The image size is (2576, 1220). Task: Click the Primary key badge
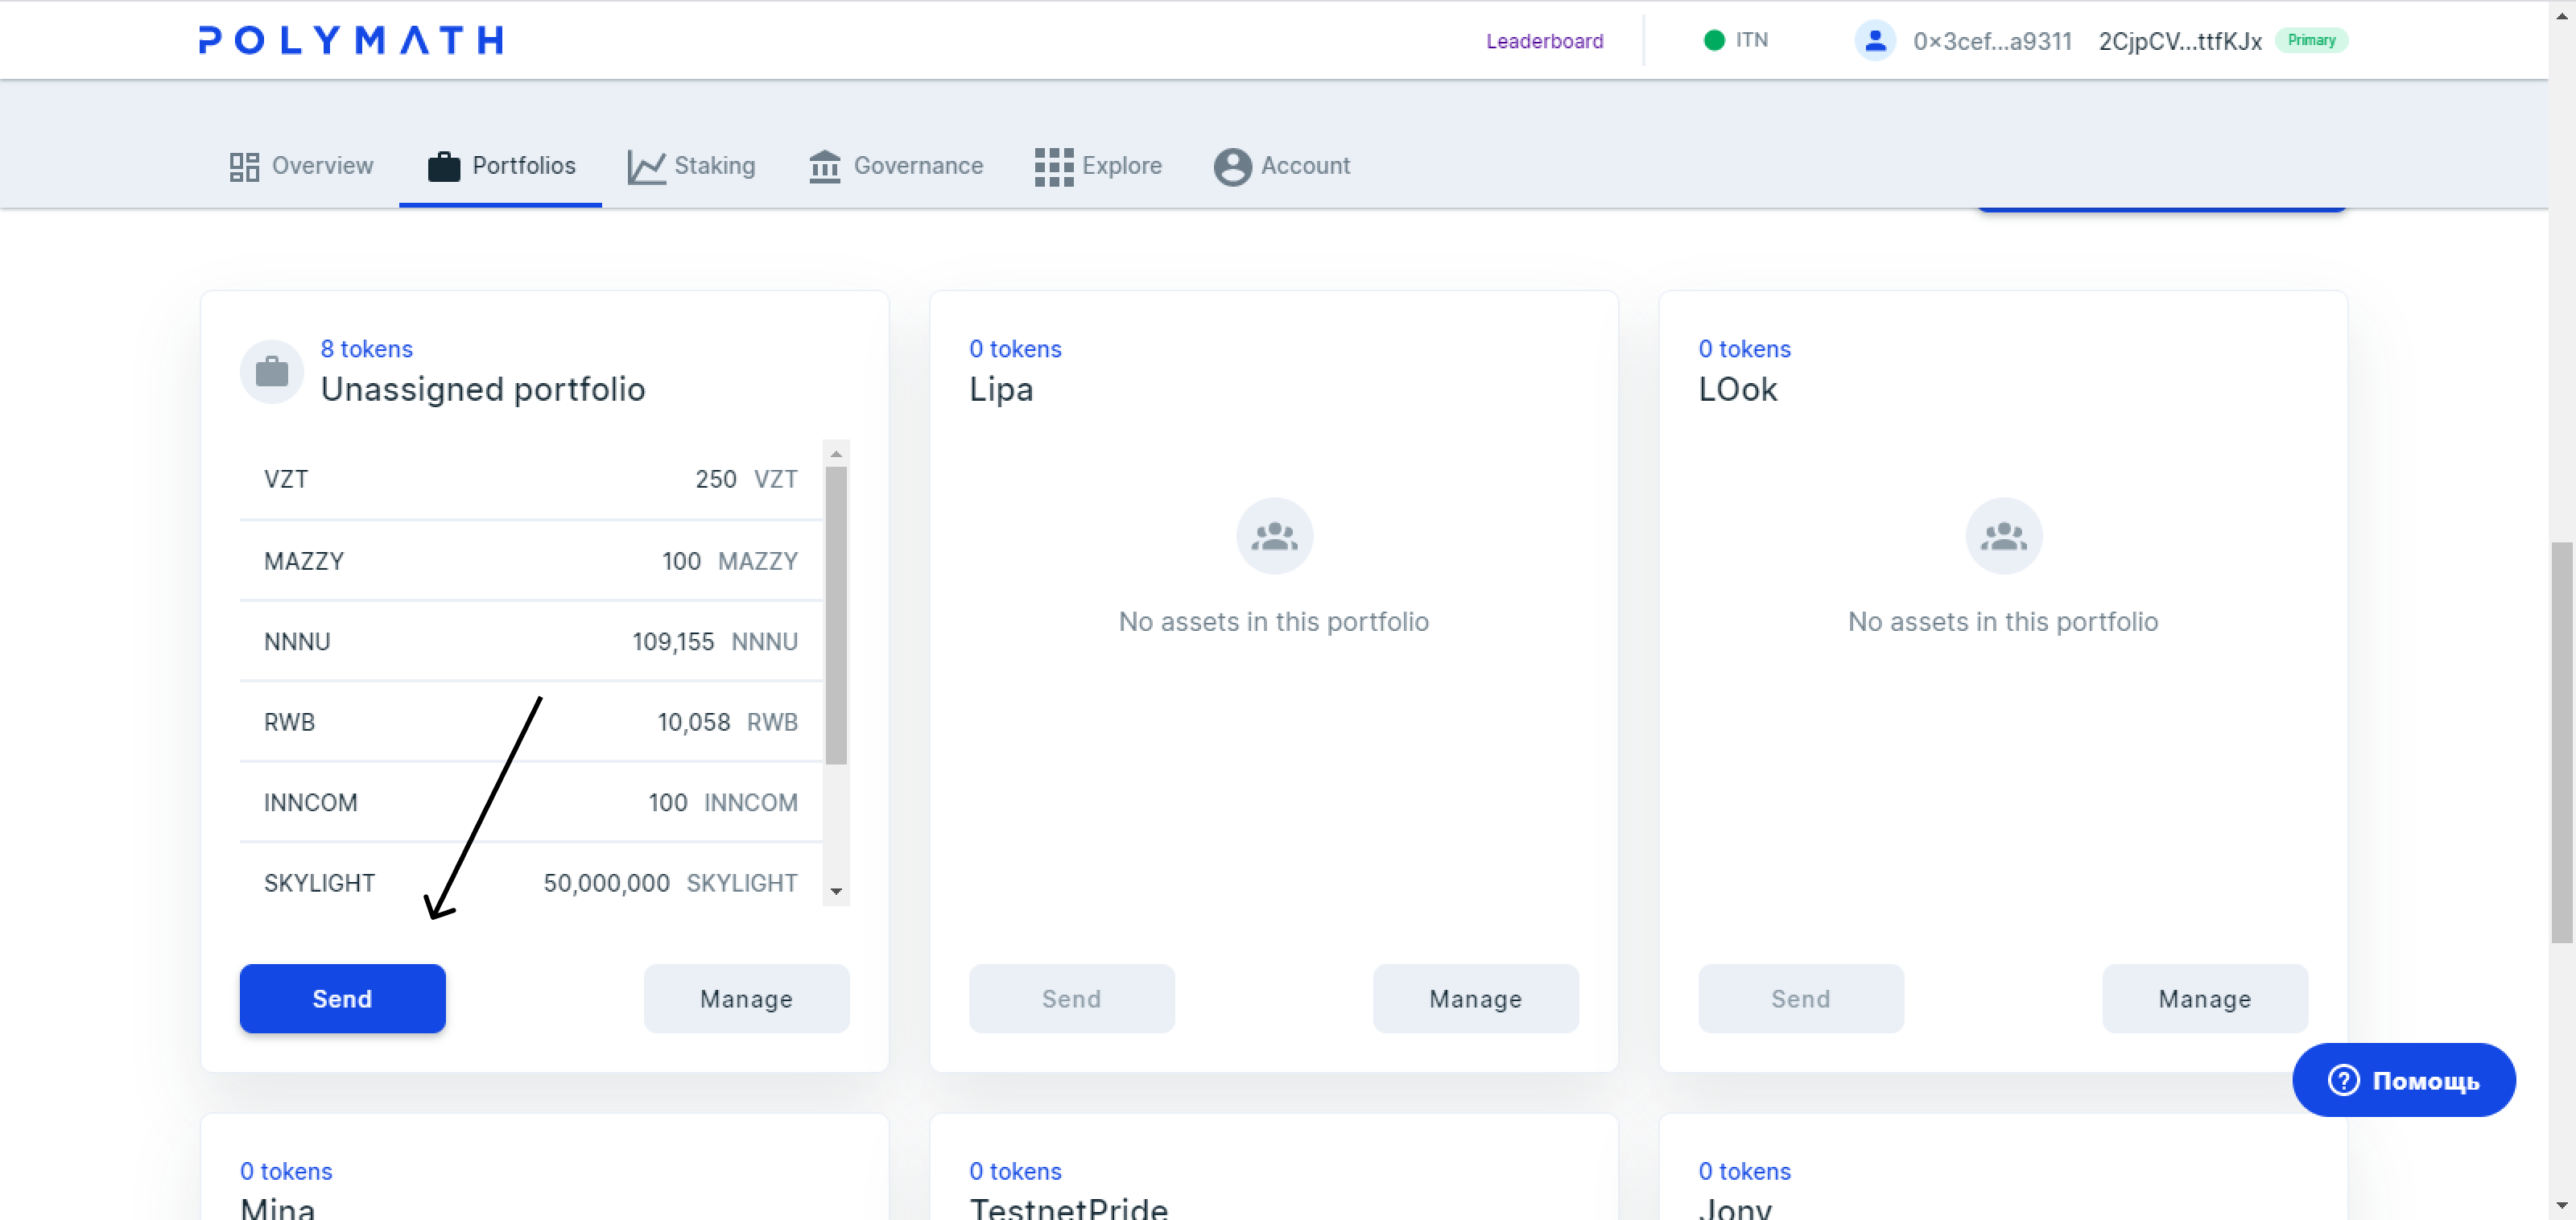tap(2311, 40)
